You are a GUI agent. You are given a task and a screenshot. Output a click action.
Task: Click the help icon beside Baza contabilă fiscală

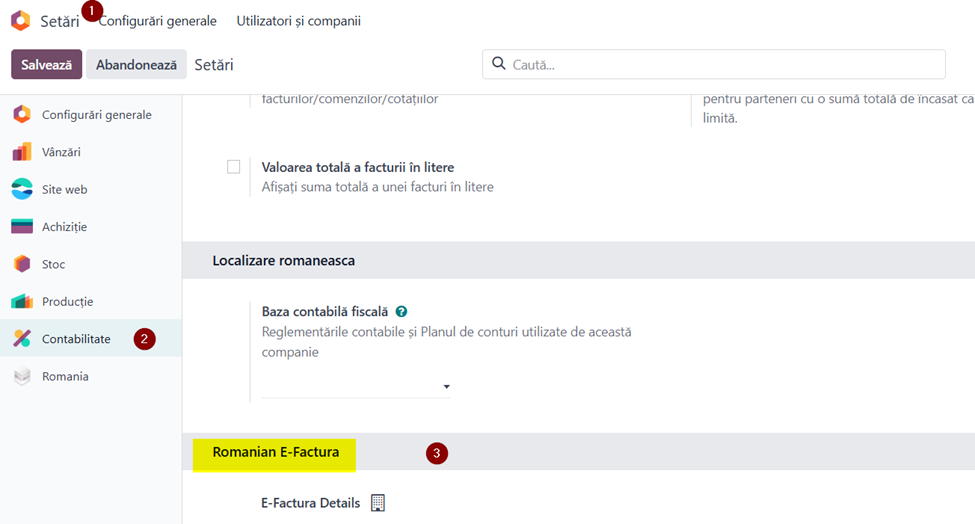click(x=402, y=311)
